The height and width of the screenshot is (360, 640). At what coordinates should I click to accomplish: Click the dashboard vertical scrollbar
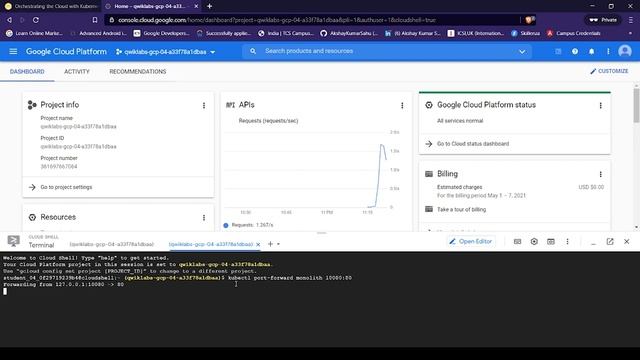tap(636, 105)
